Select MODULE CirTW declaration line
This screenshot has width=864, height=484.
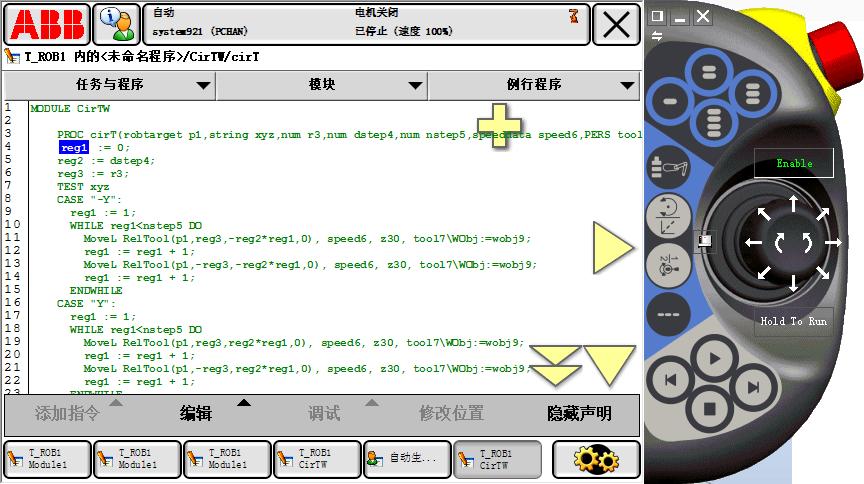70,109
